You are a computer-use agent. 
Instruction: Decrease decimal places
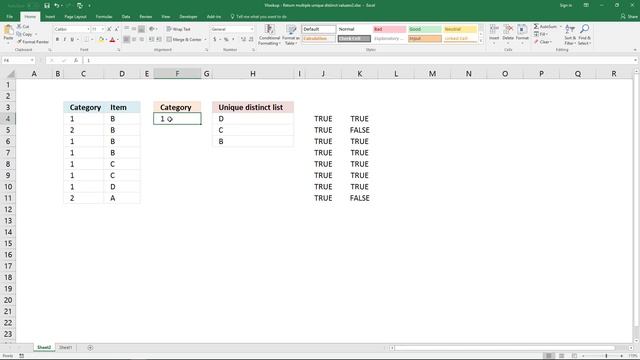pos(251,40)
